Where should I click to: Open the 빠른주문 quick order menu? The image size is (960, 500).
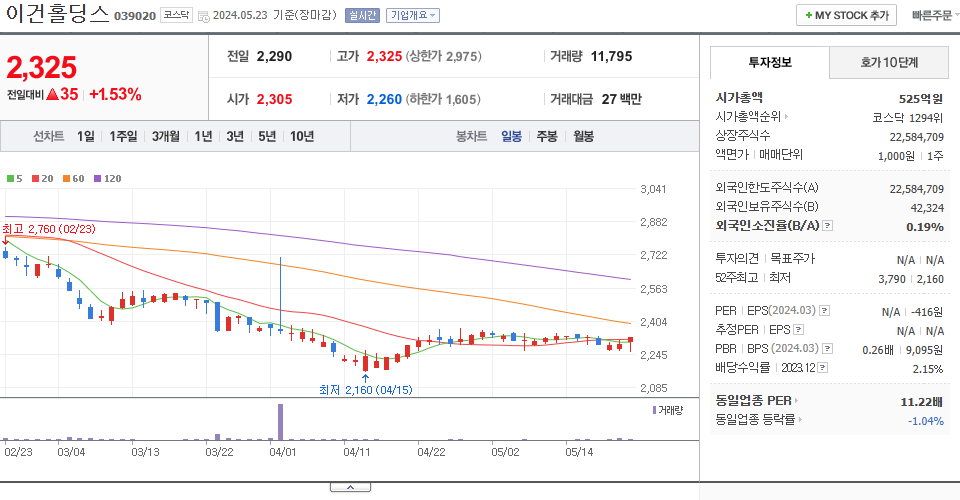coord(934,15)
